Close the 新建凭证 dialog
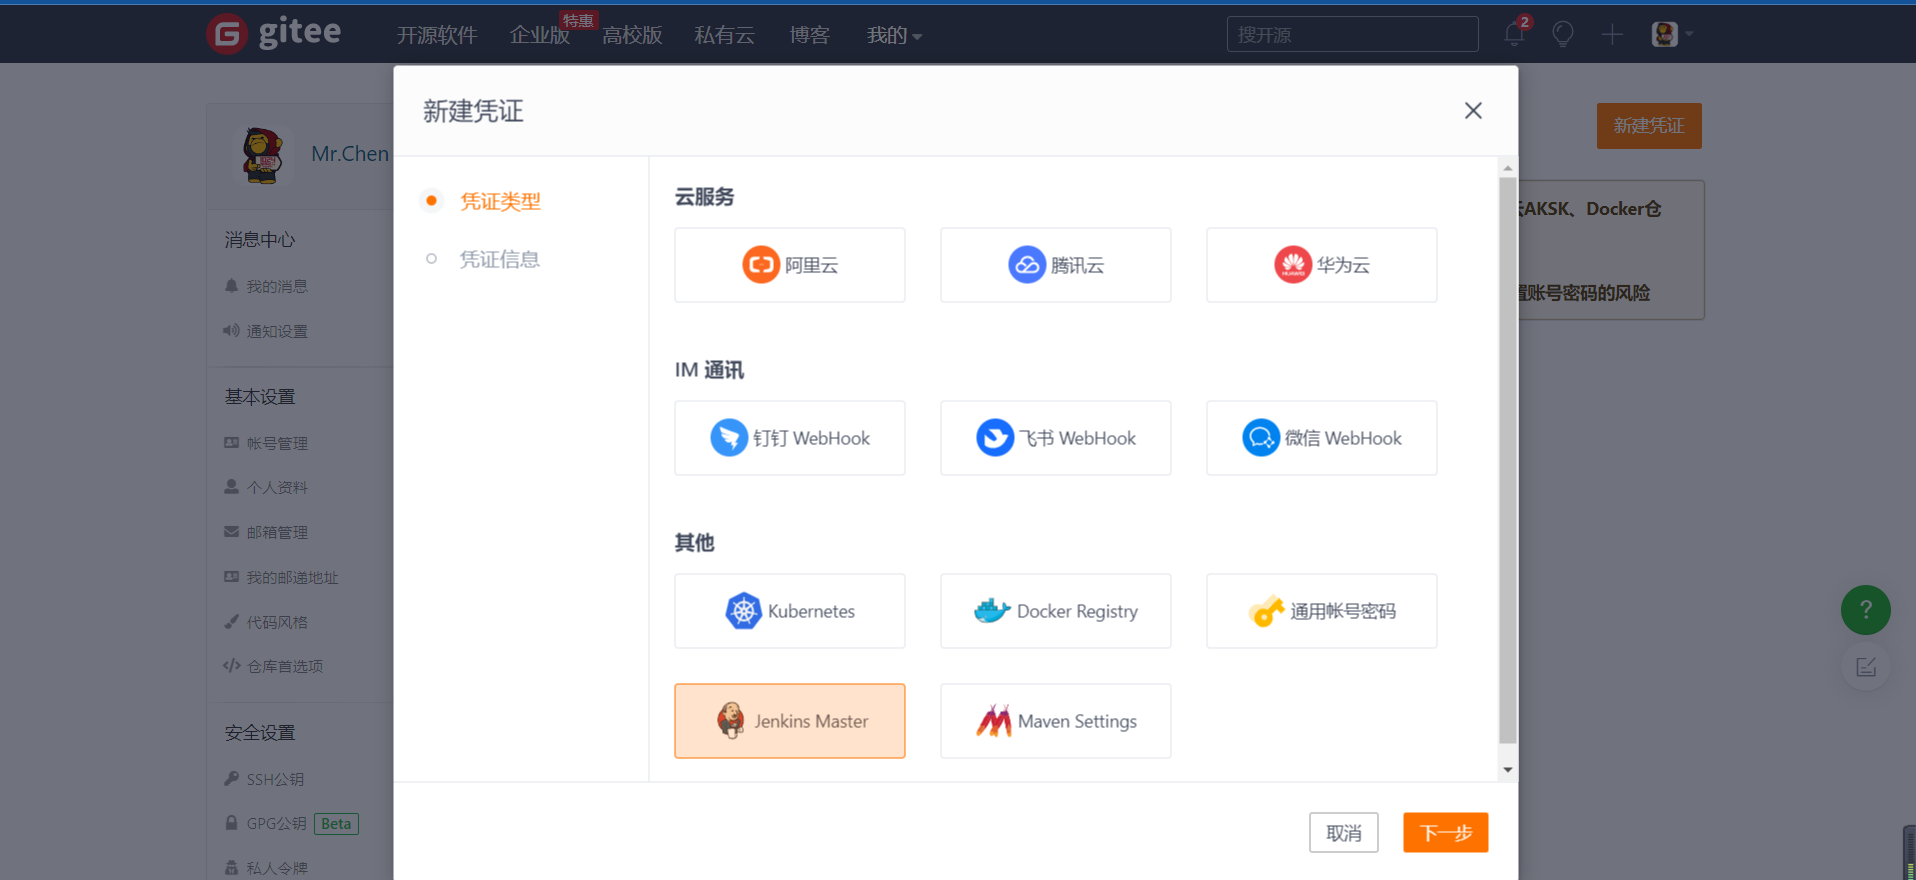The image size is (1916, 880). click(1473, 110)
